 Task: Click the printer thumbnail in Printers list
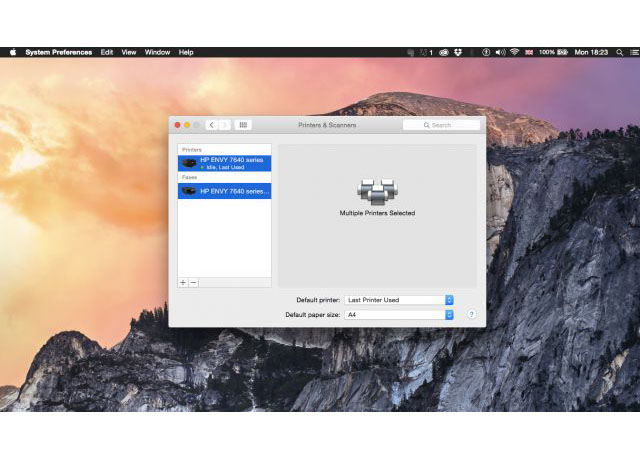point(189,163)
